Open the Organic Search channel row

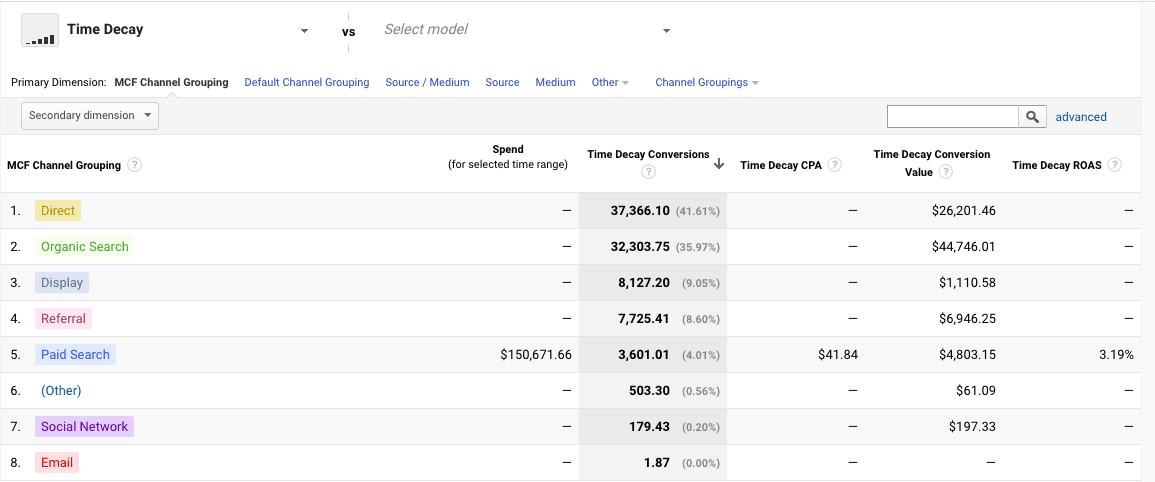click(85, 247)
